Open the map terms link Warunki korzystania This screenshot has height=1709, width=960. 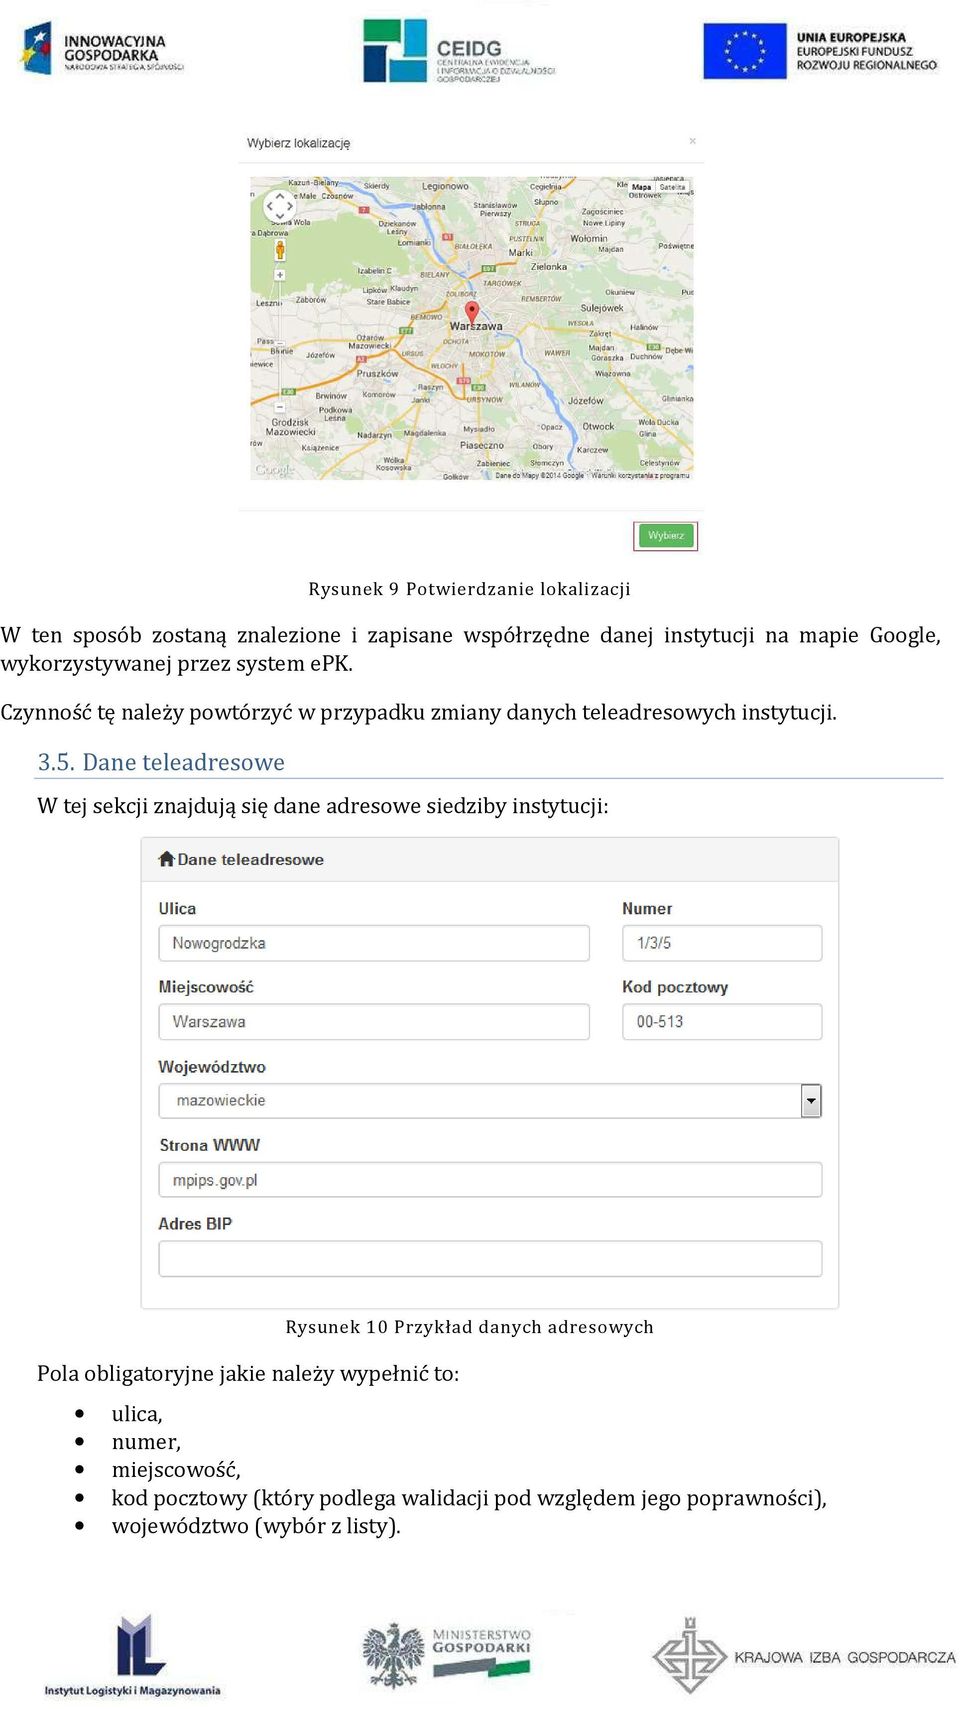tap(640, 476)
